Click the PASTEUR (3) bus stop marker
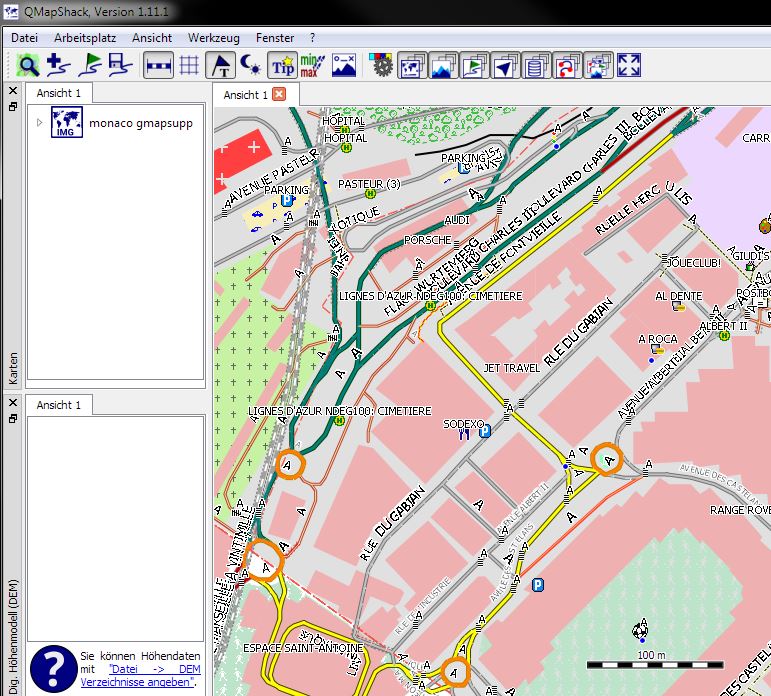The image size is (771, 696). tap(370, 194)
